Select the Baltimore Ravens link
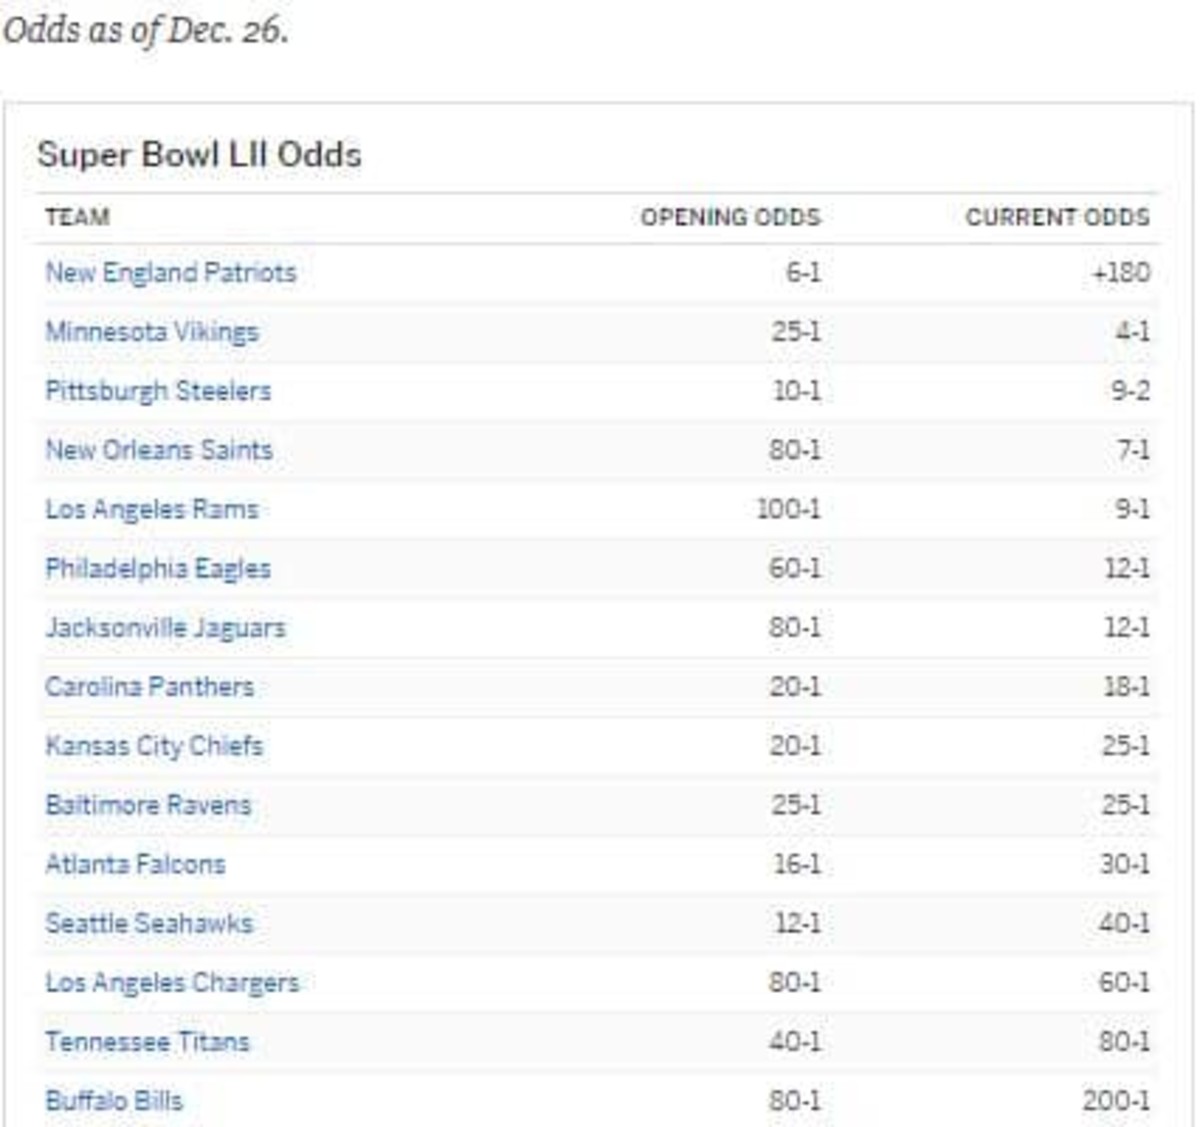Screen dimensions: 1200x1127 149,805
